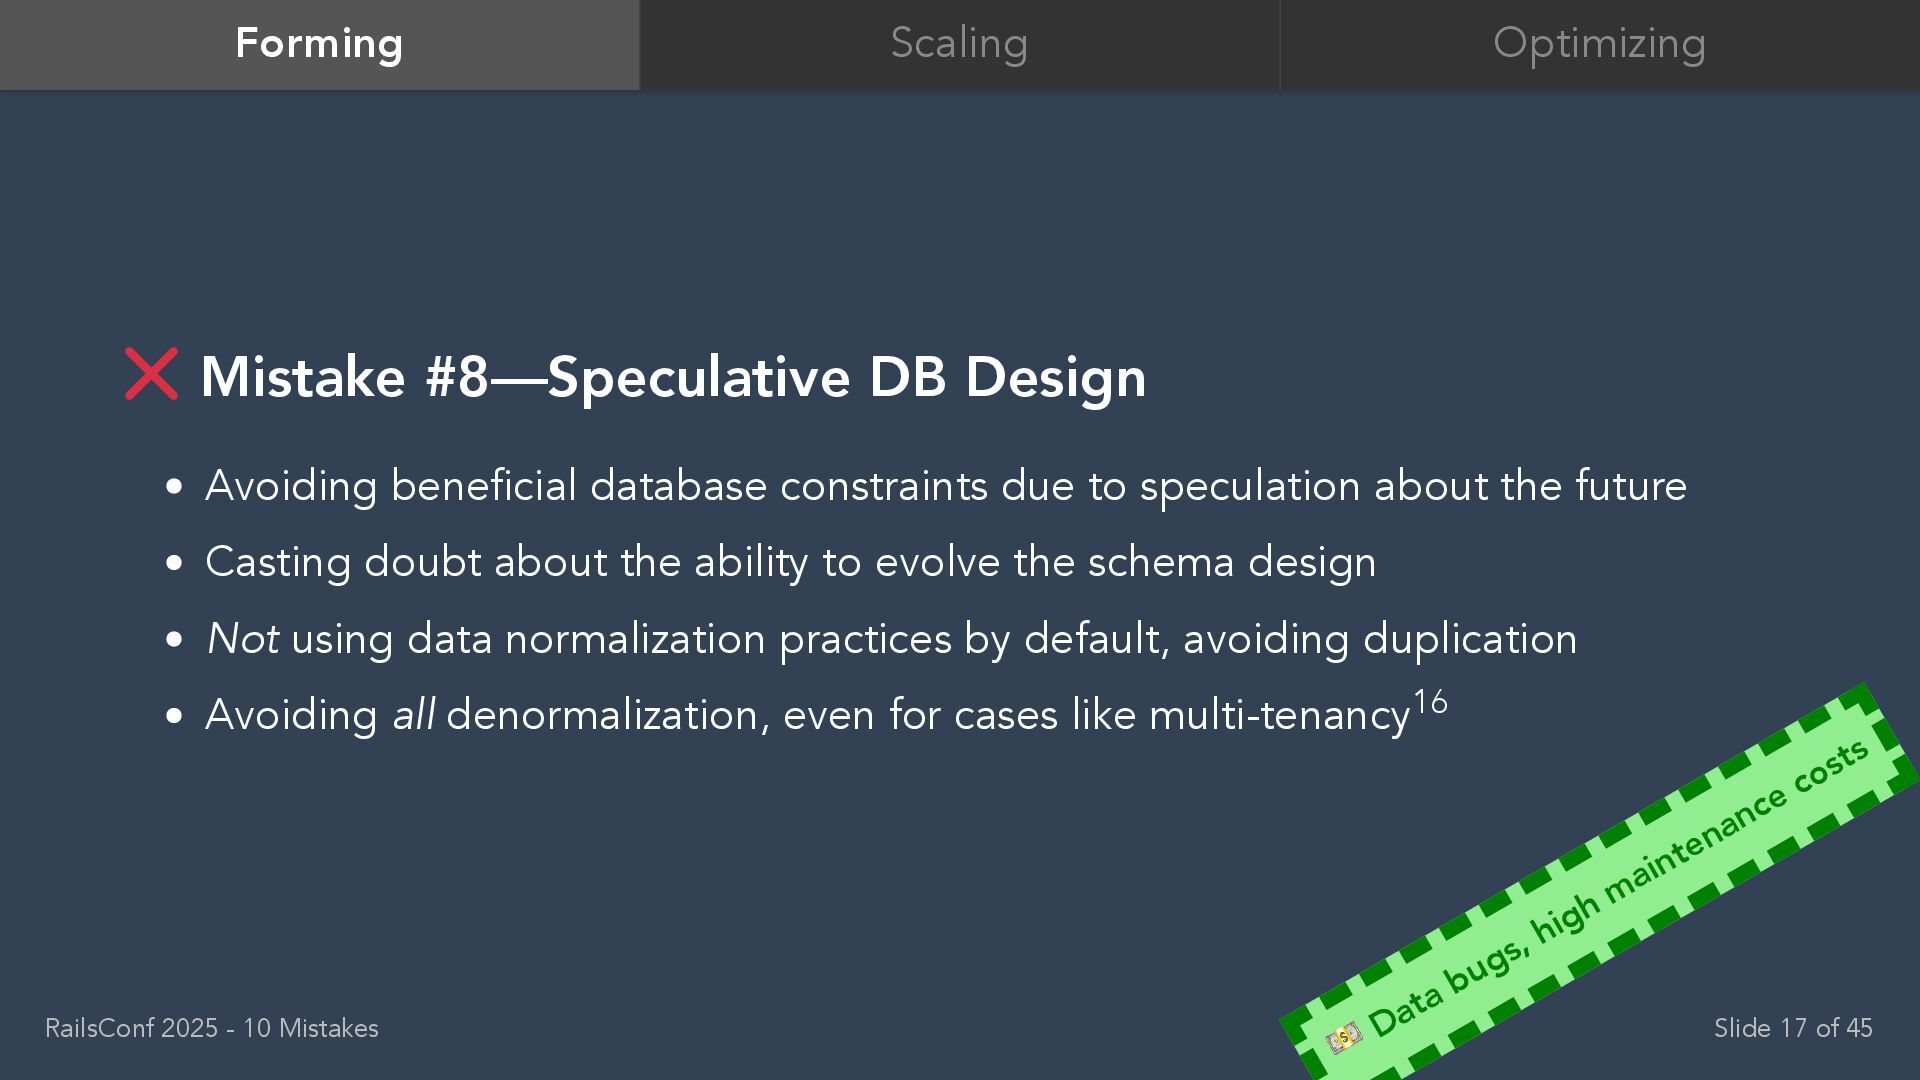
Task: Click the Slide 17 of 45 counter
Action: [1793, 1028]
